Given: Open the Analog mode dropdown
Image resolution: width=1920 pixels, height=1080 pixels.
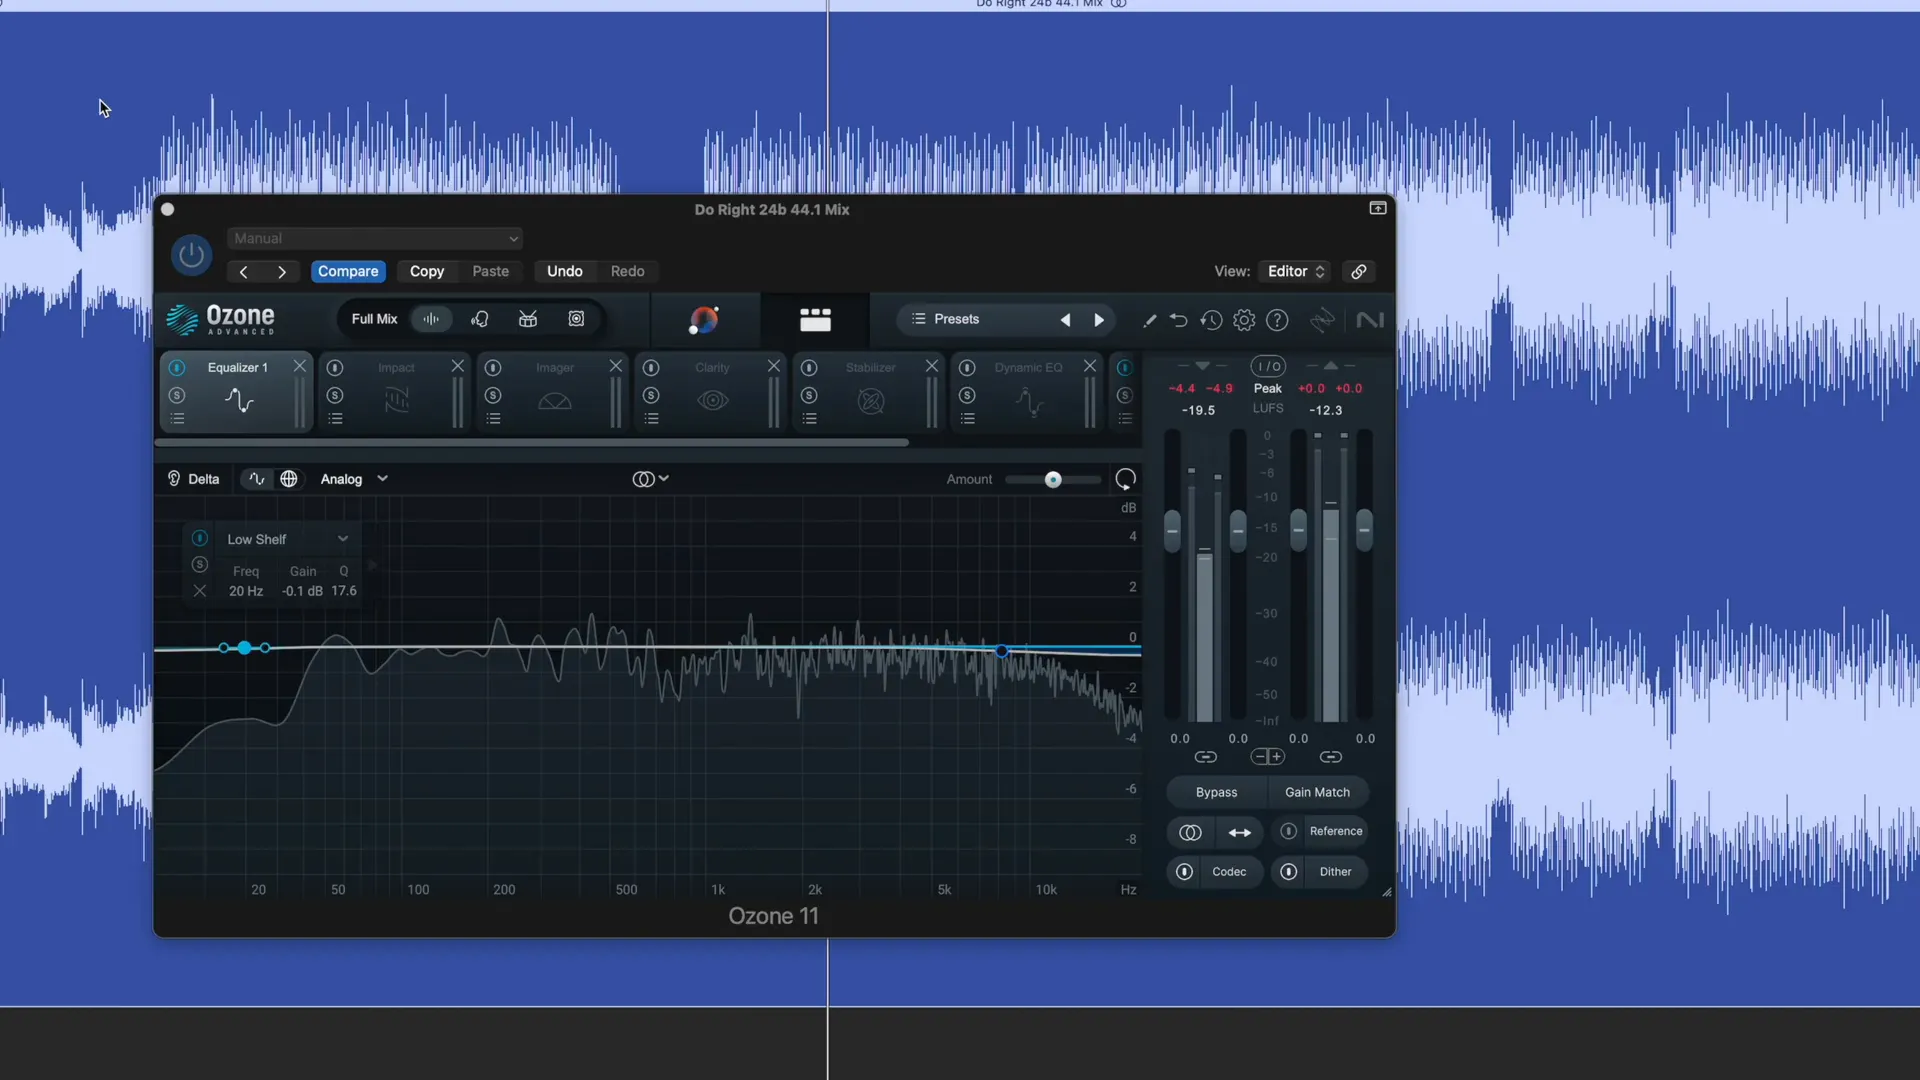Looking at the screenshot, I should [354, 479].
